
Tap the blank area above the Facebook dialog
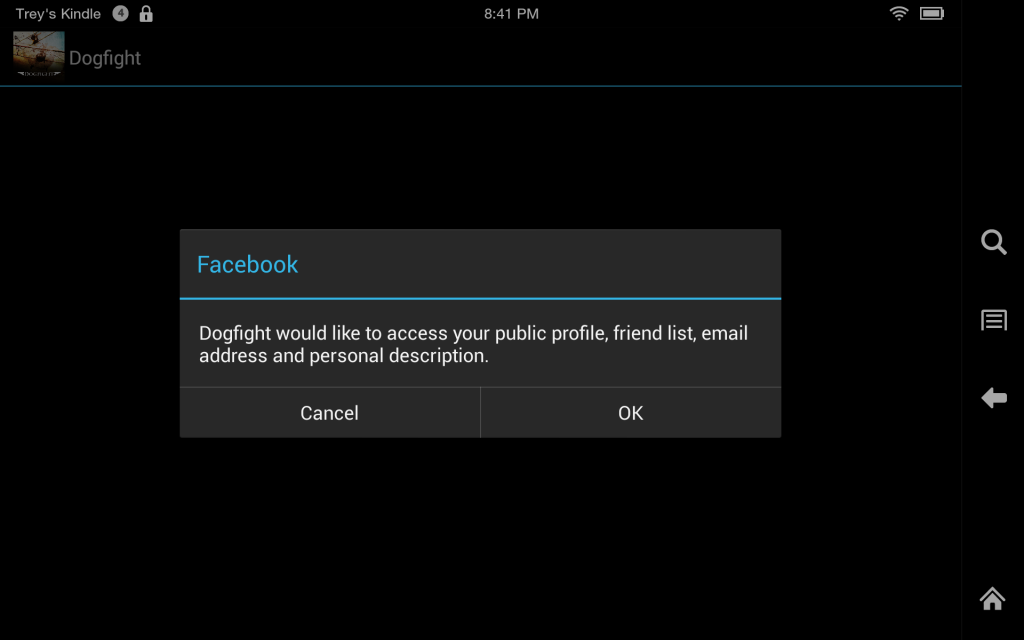(x=480, y=157)
